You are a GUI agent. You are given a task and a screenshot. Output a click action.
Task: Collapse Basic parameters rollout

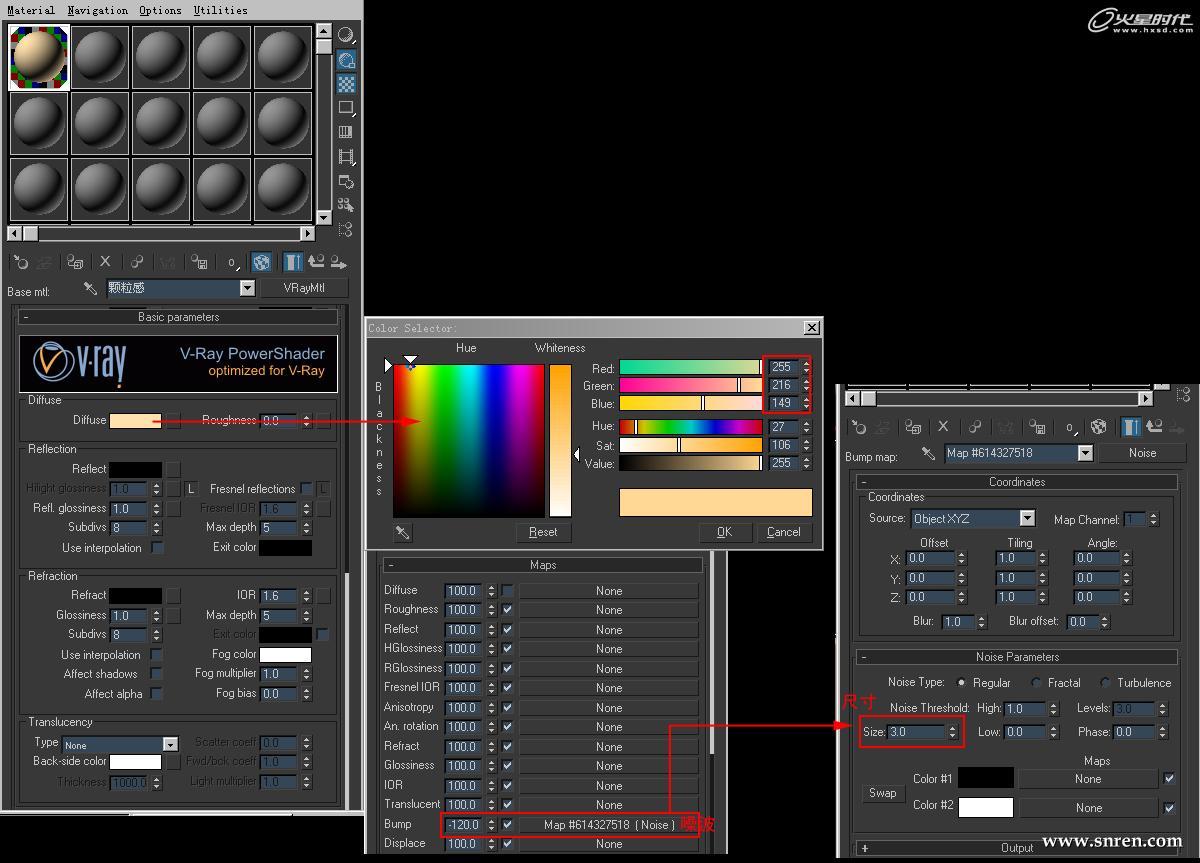(x=179, y=317)
